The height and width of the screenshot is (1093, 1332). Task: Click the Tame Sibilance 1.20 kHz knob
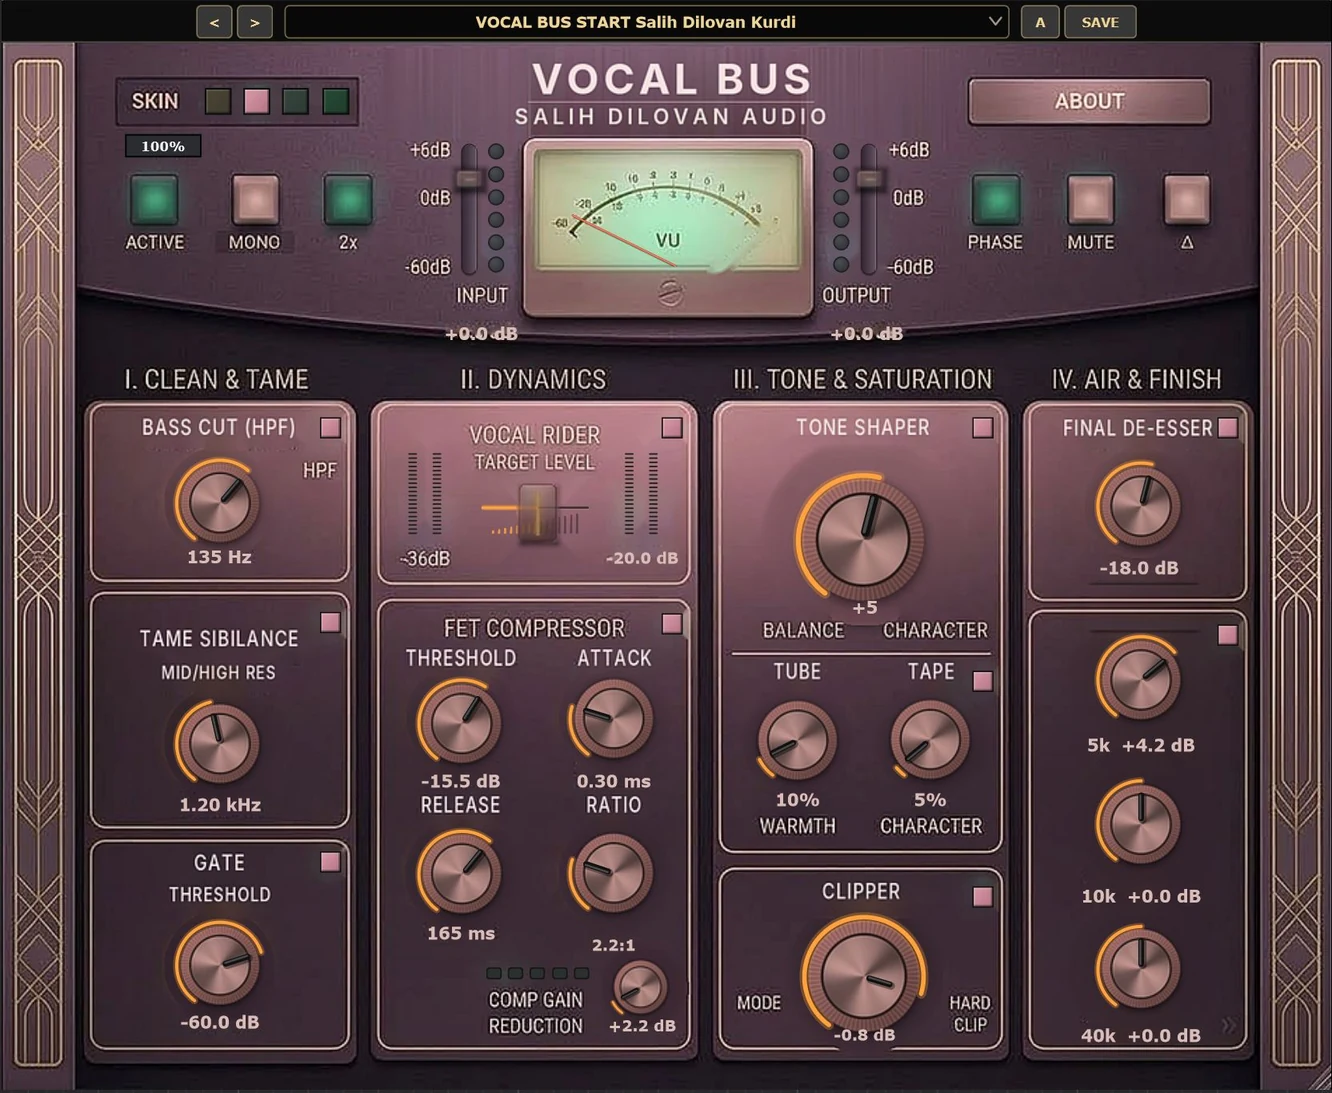point(219,744)
